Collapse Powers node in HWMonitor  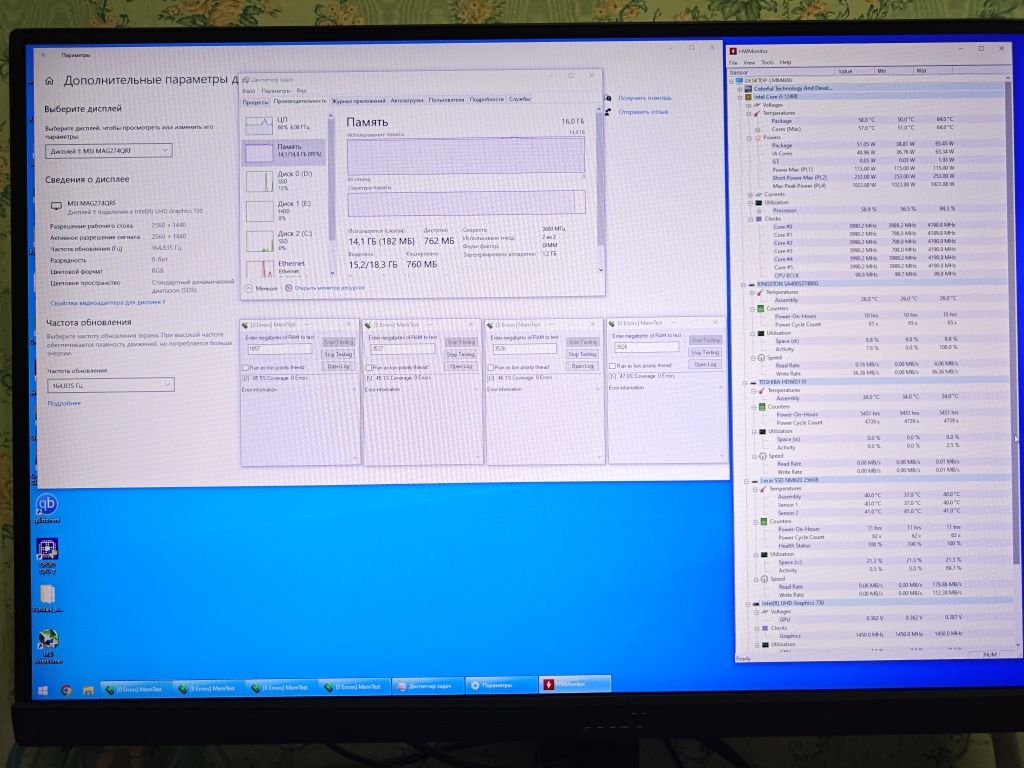click(x=749, y=138)
